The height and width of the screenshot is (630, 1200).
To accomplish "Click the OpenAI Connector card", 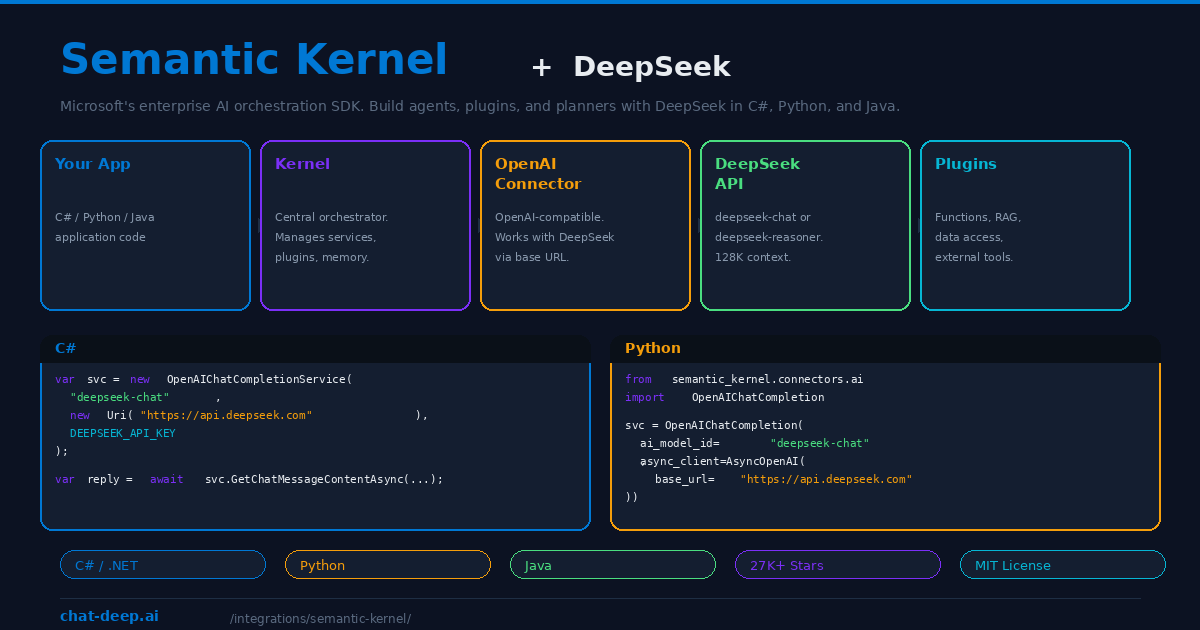I will click(x=585, y=225).
